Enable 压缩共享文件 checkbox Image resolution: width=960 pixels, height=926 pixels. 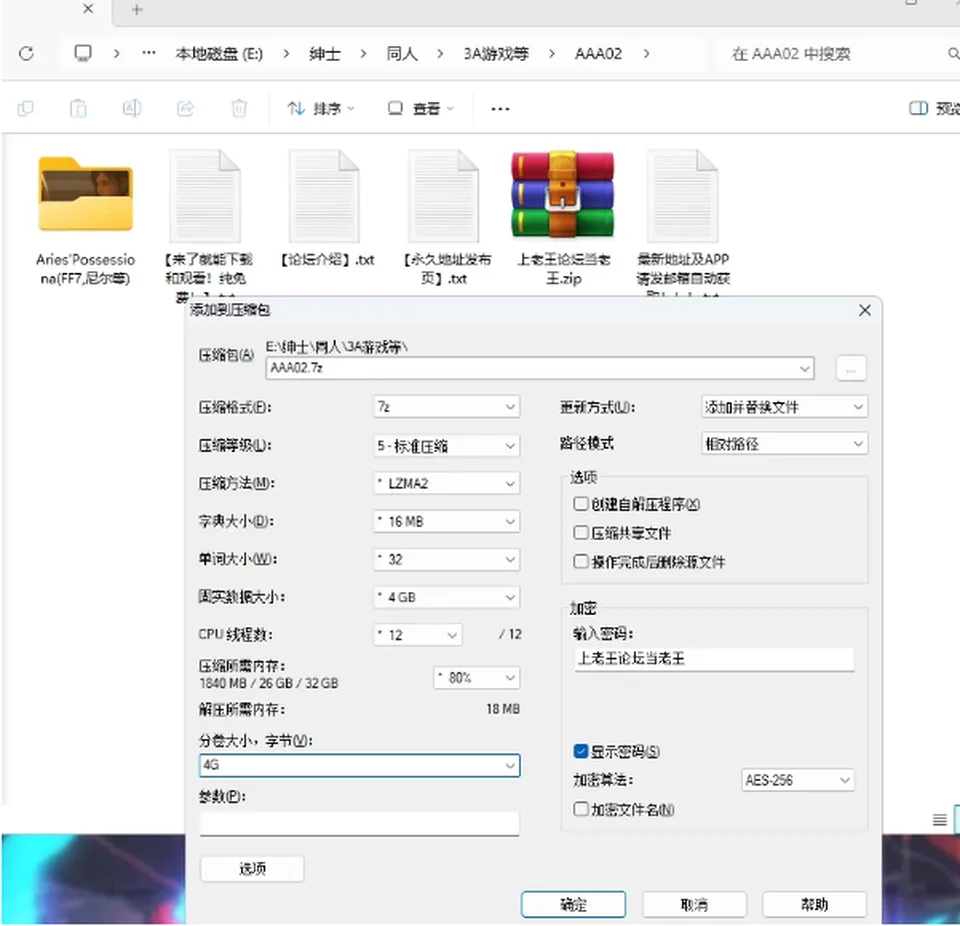[580, 533]
